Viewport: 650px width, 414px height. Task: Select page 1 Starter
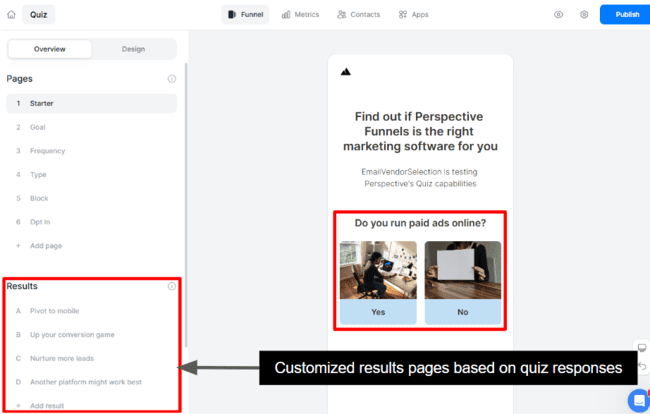point(92,103)
